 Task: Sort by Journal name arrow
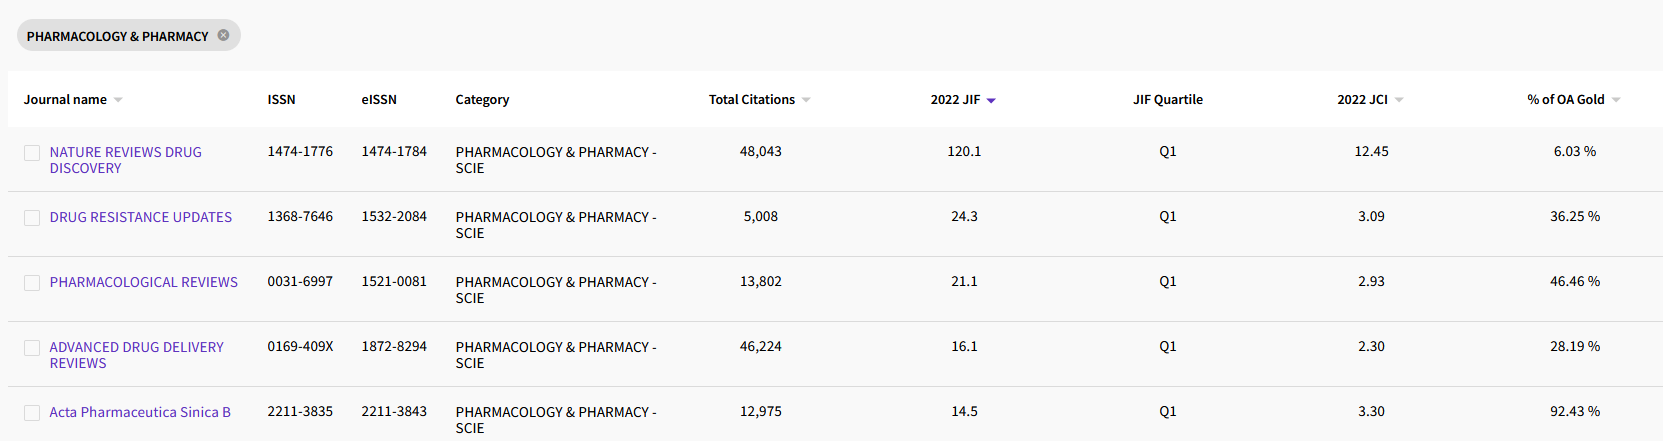pos(118,100)
